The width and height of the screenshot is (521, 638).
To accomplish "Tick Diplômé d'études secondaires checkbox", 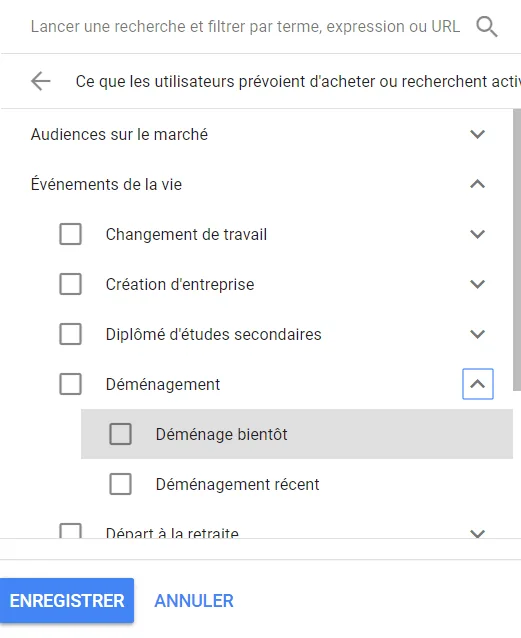I will pos(70,334).
